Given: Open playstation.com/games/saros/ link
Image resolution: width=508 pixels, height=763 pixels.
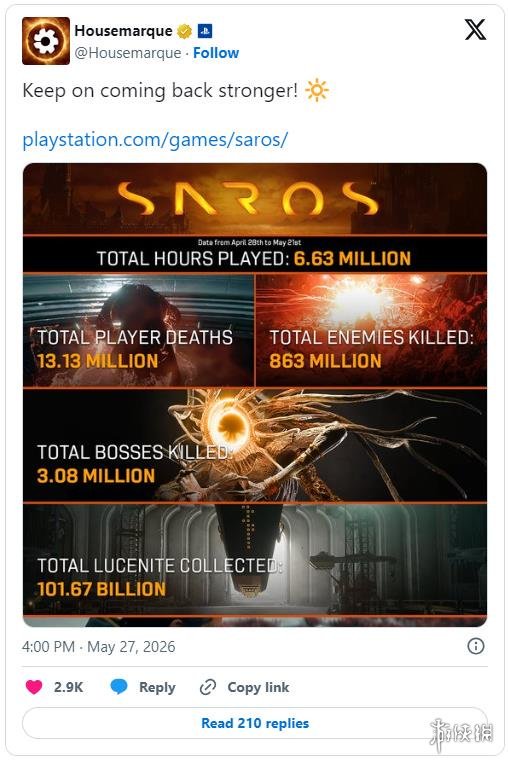Looking at the screenshot, I should pyautogui.click(x=155, y=140).
